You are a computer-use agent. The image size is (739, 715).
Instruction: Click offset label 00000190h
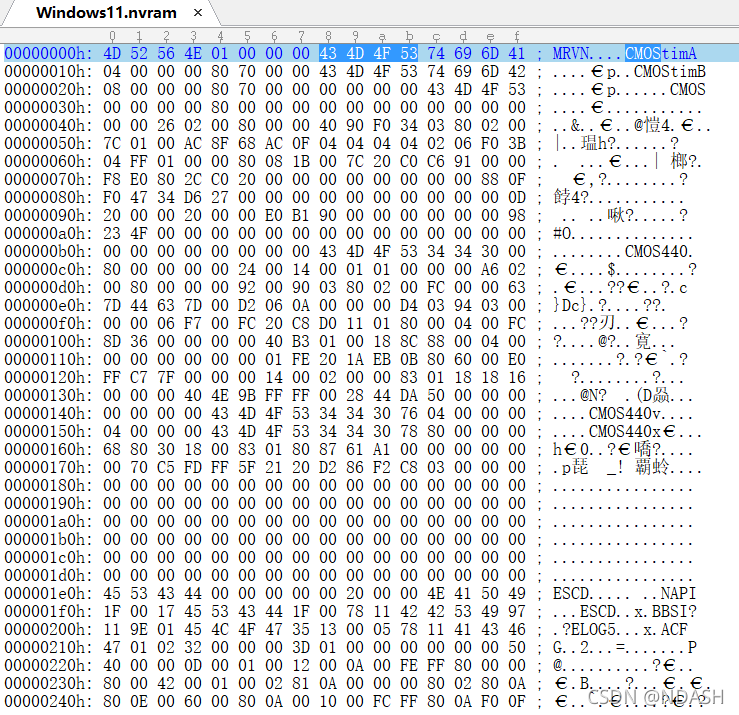pyautogui.click(x=48, y=503)
